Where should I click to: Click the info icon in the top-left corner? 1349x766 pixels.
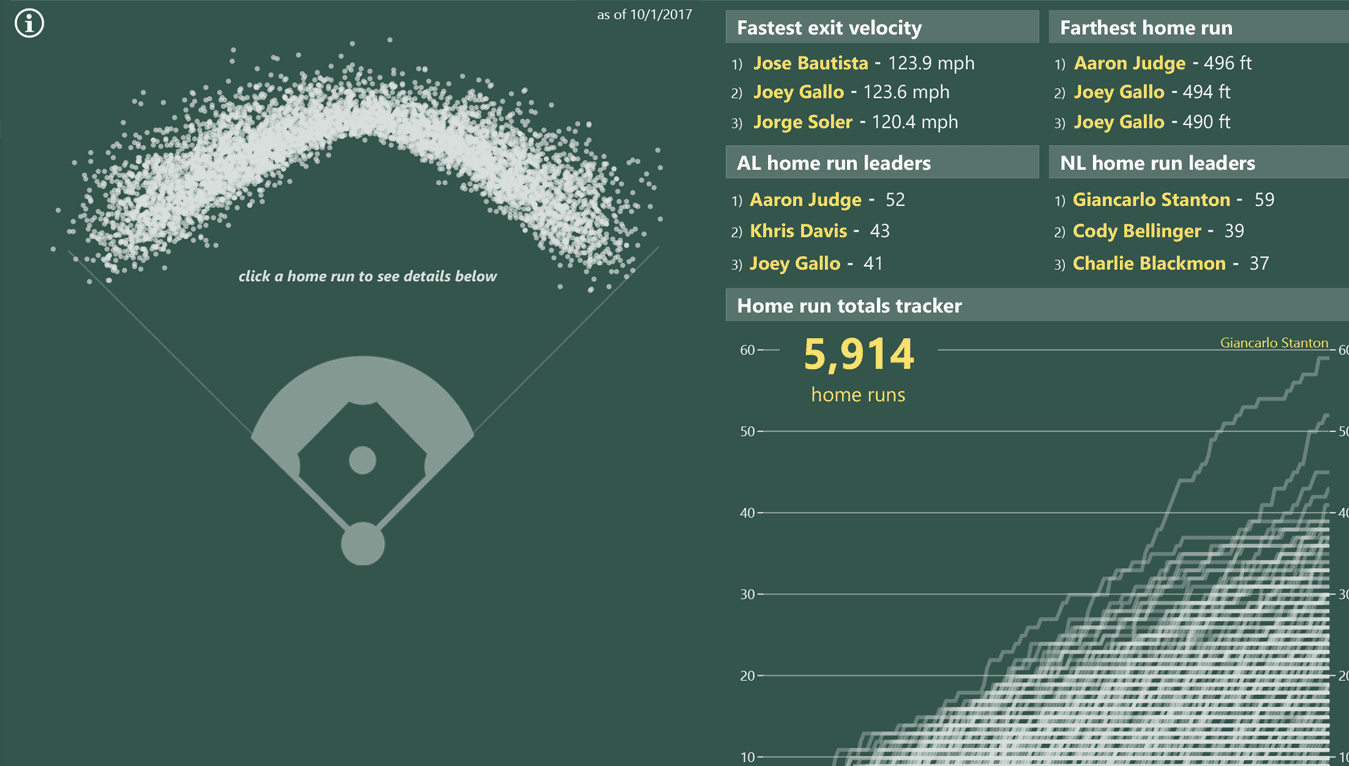(29, 23)
